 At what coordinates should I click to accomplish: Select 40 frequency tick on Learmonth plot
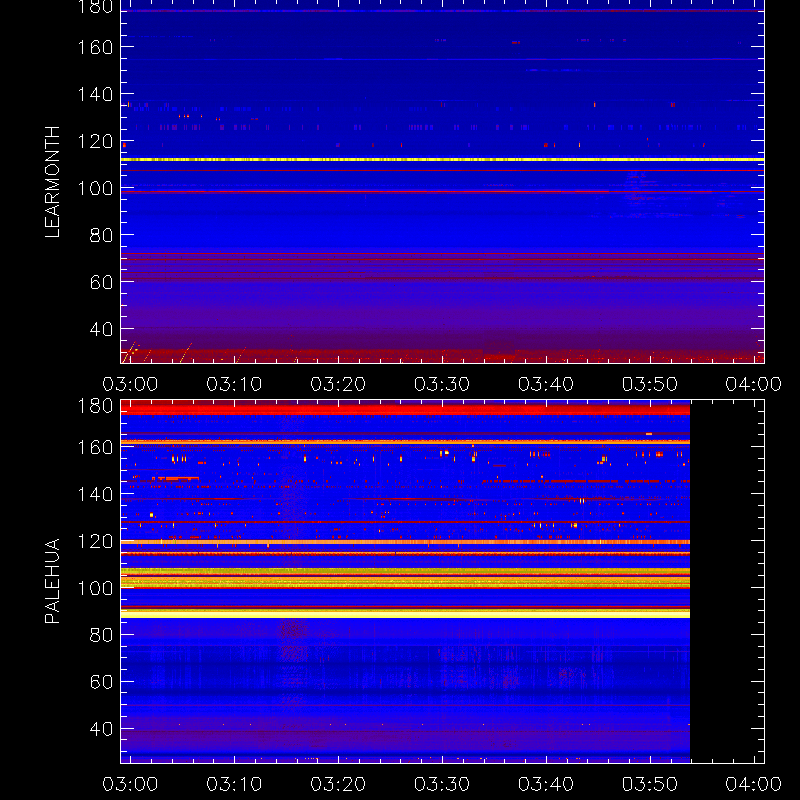pyautogui.click(x=102, y=329)
